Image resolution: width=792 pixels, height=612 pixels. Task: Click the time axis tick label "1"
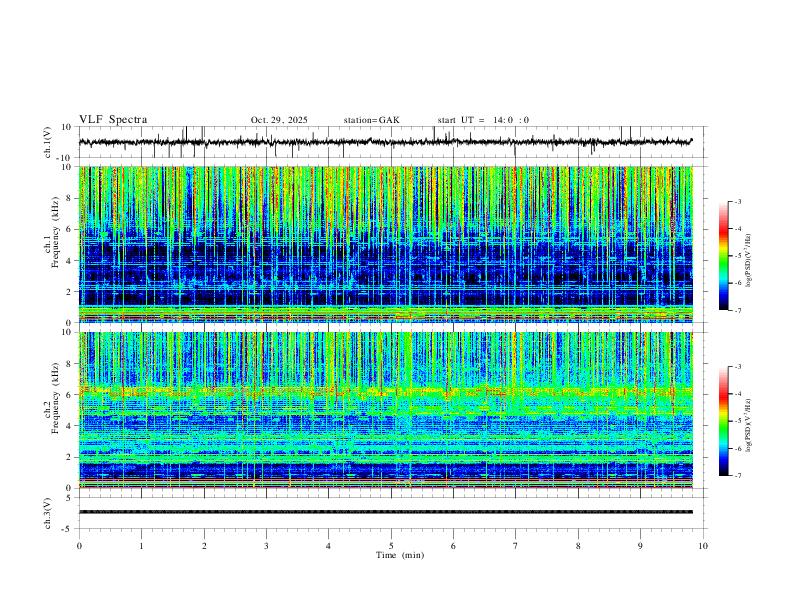click(x=141, y=546)
